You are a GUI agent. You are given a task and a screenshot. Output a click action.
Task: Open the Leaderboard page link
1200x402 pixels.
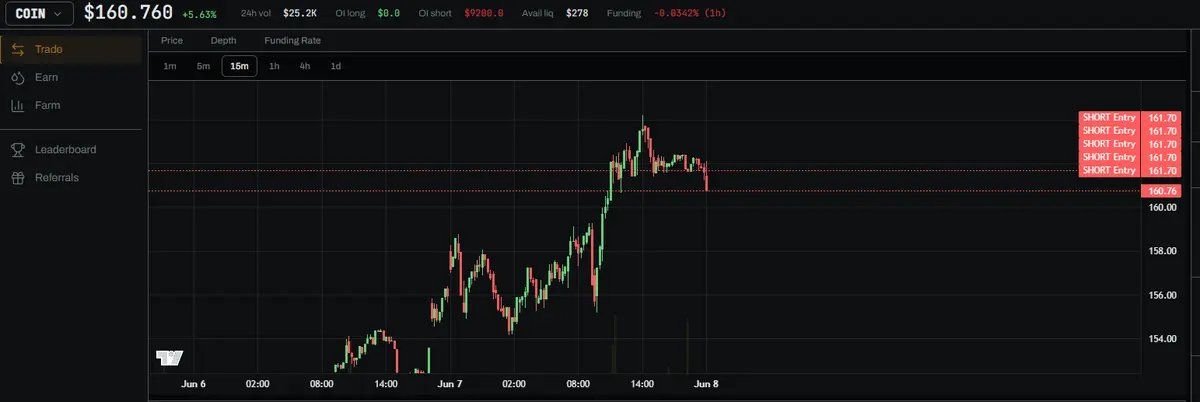click(66, 149)
